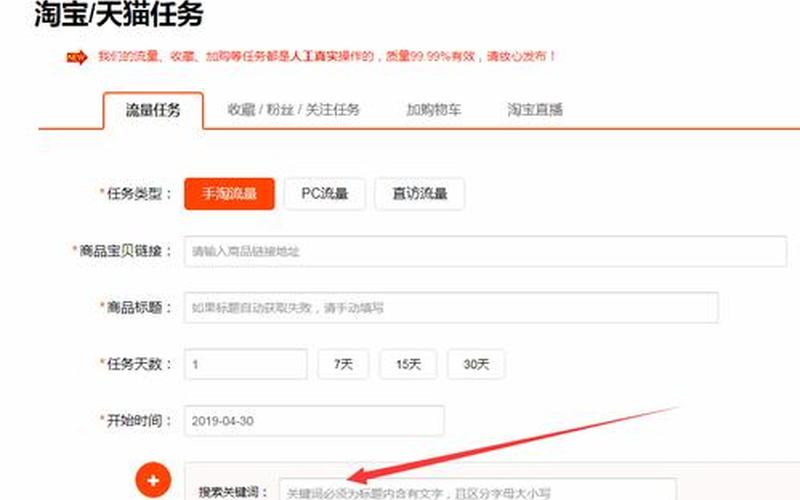
Task: Select 手淘流量 task type
Action: click(x=230, y=194)
